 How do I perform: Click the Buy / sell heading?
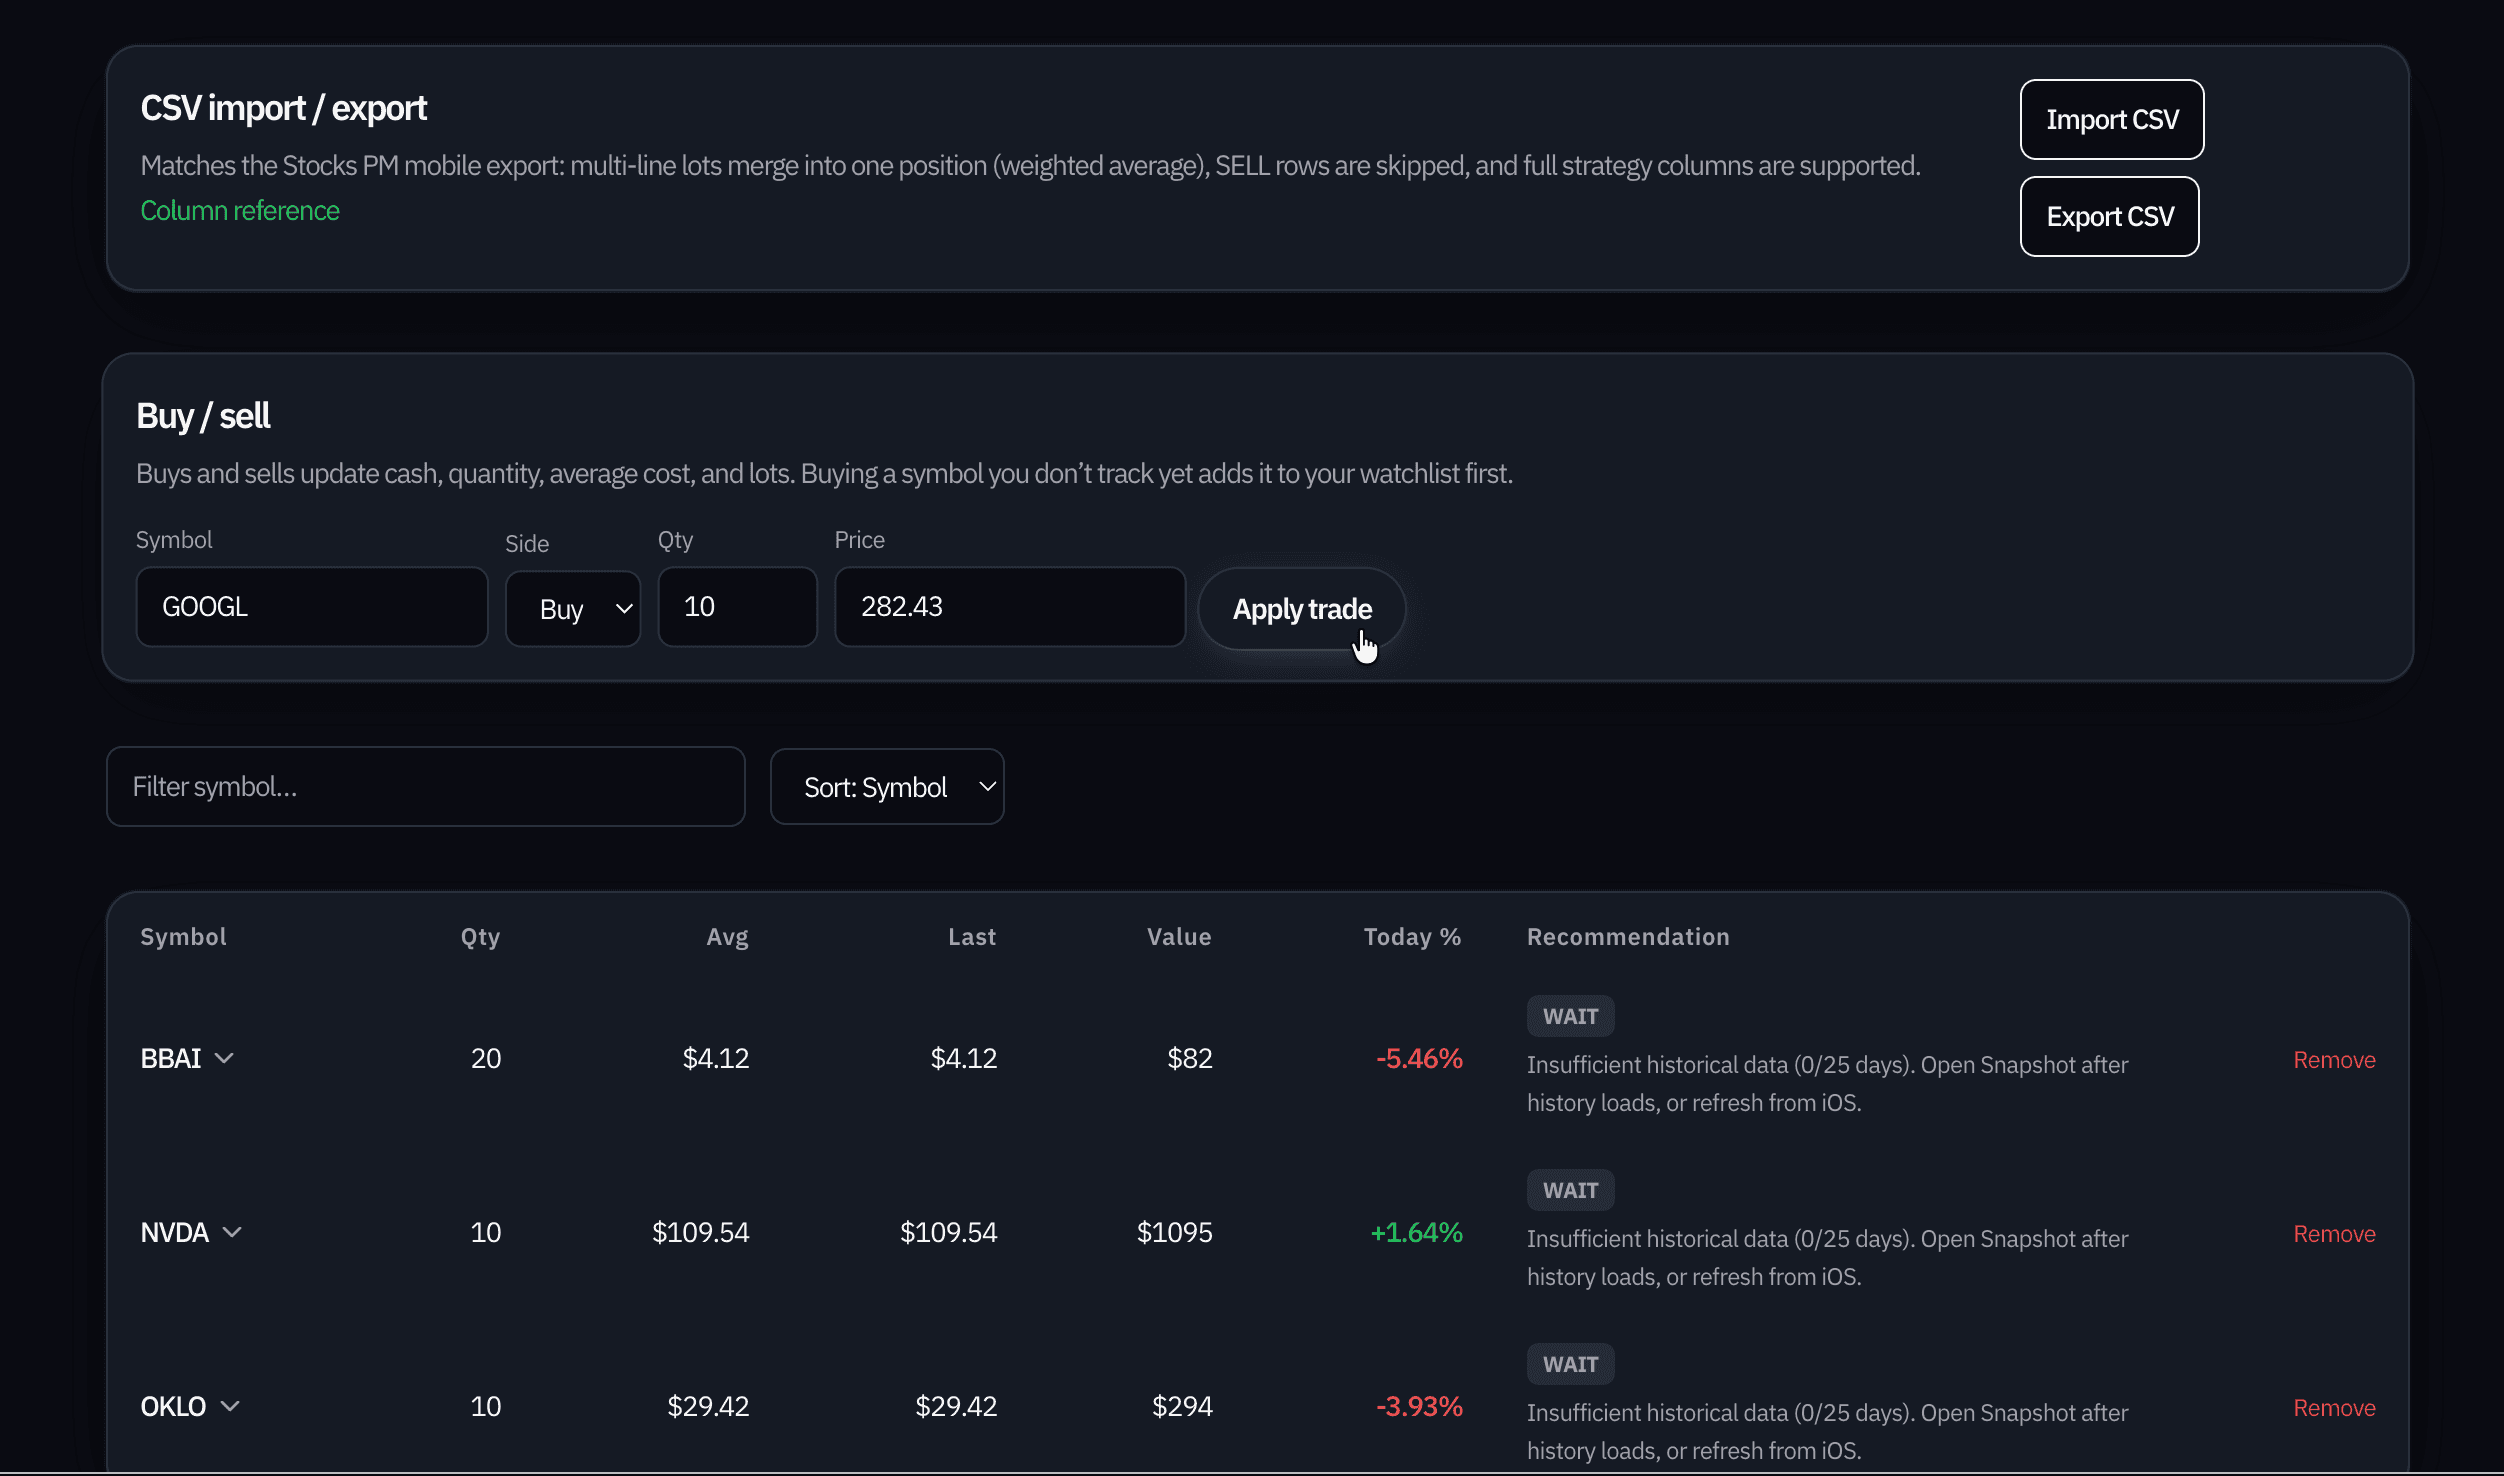click(203, 416)
